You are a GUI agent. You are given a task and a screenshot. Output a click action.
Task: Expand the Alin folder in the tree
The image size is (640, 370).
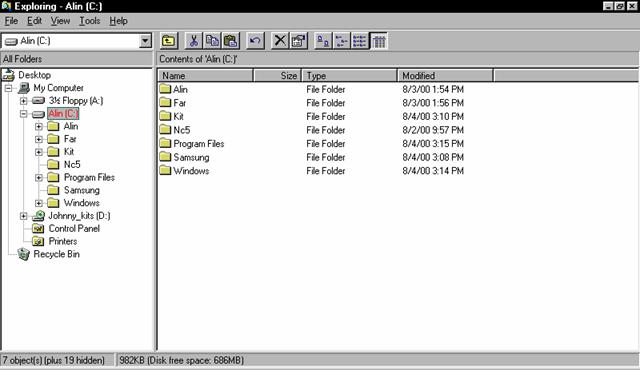click(39, 126)
